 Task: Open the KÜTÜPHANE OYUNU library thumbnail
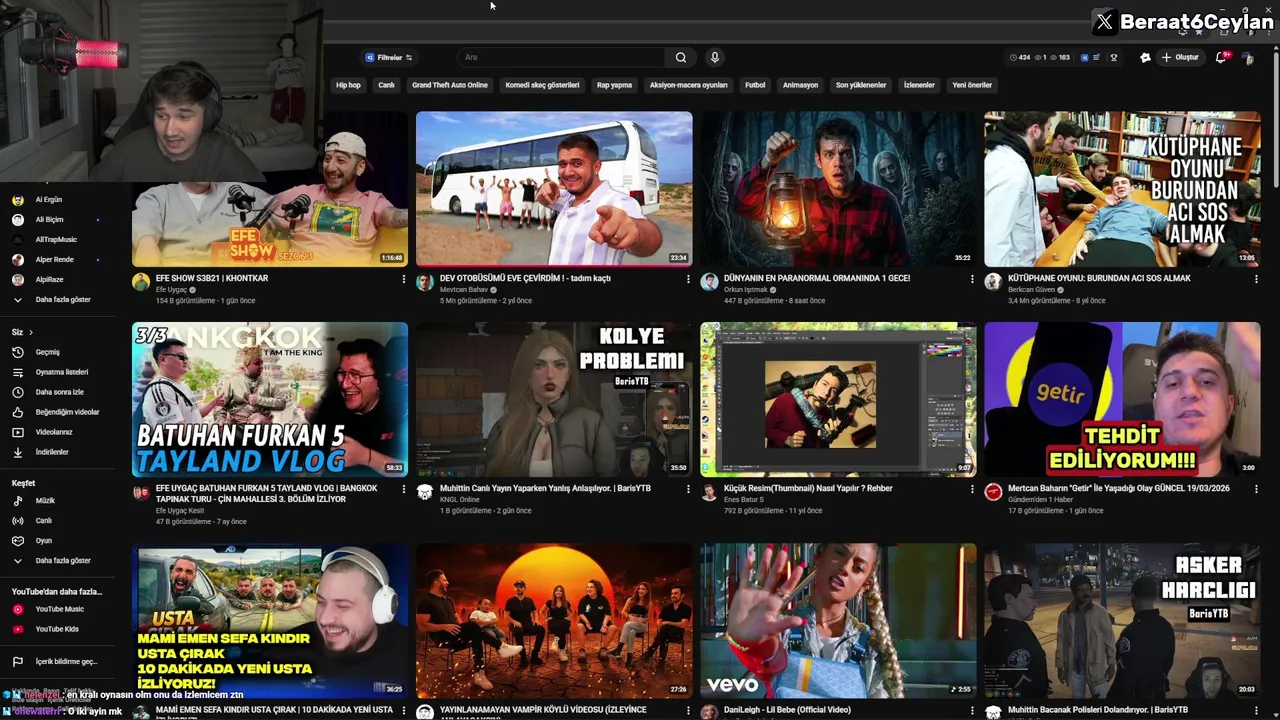coord(1122,189)
